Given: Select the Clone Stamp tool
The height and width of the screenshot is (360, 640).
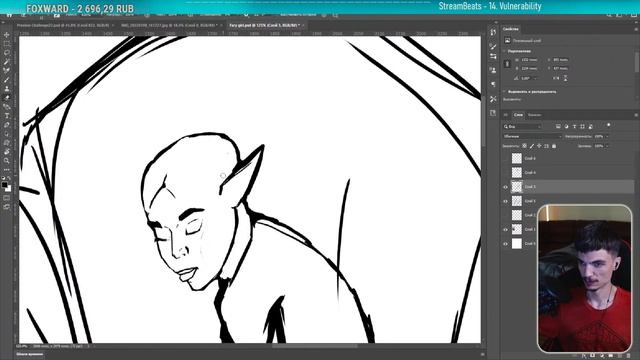Looking at the screenshot, I should pyautogui.click(x=7, y=89).
